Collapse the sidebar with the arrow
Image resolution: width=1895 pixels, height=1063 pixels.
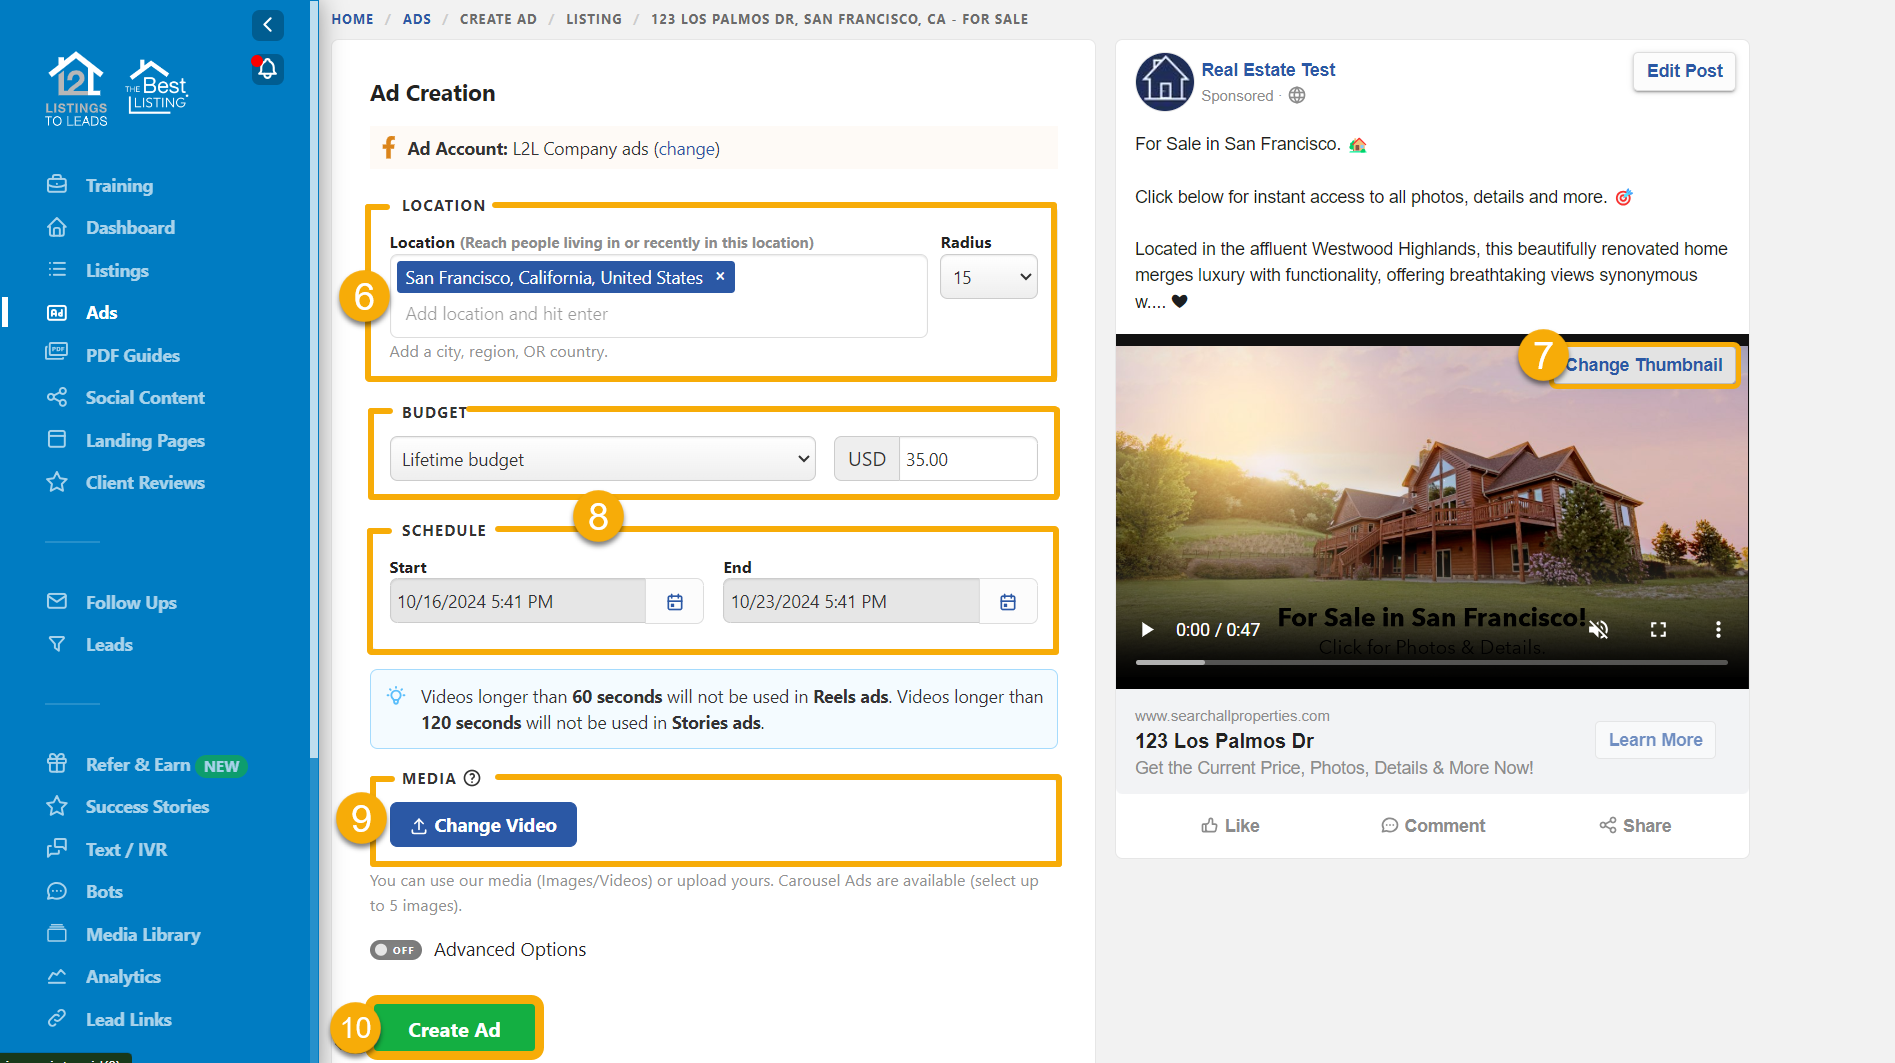[266, 25]
